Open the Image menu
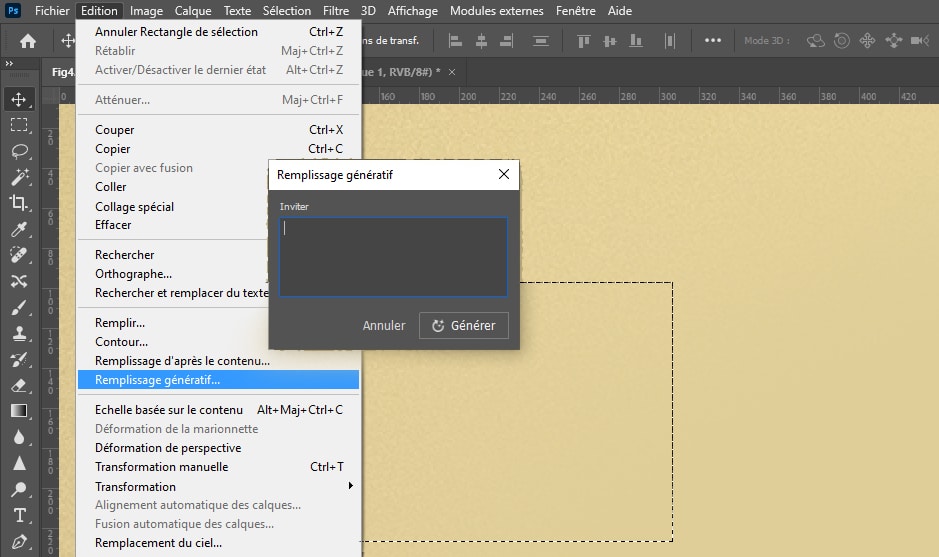The width and height of the screenshot is (939, 557). 146,10
